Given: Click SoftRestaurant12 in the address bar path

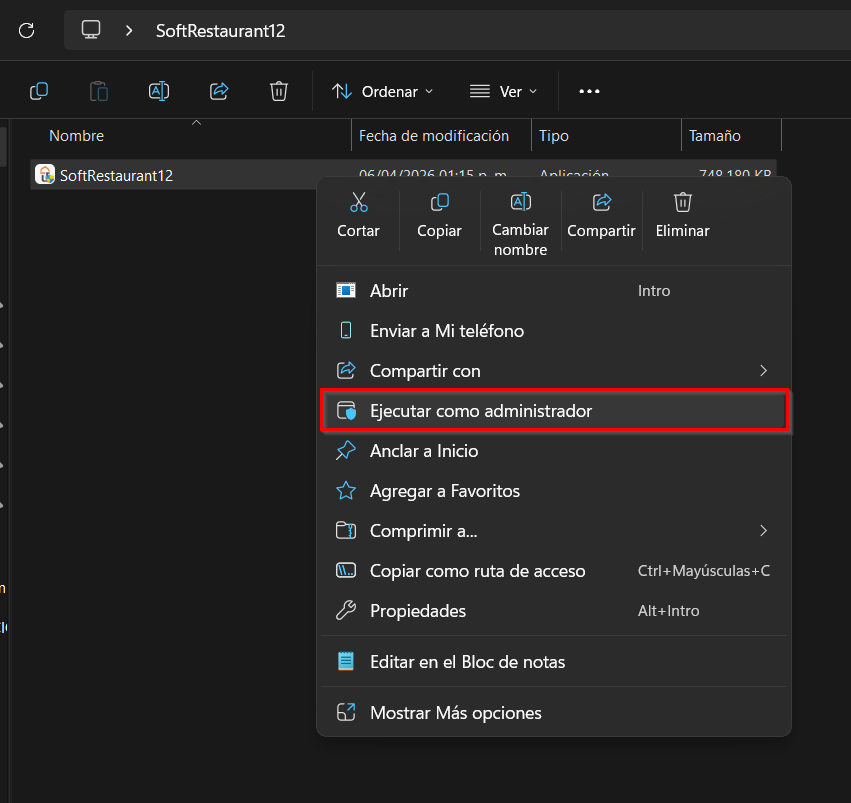Looking at the screenshot, I should [x=220, y=31].
